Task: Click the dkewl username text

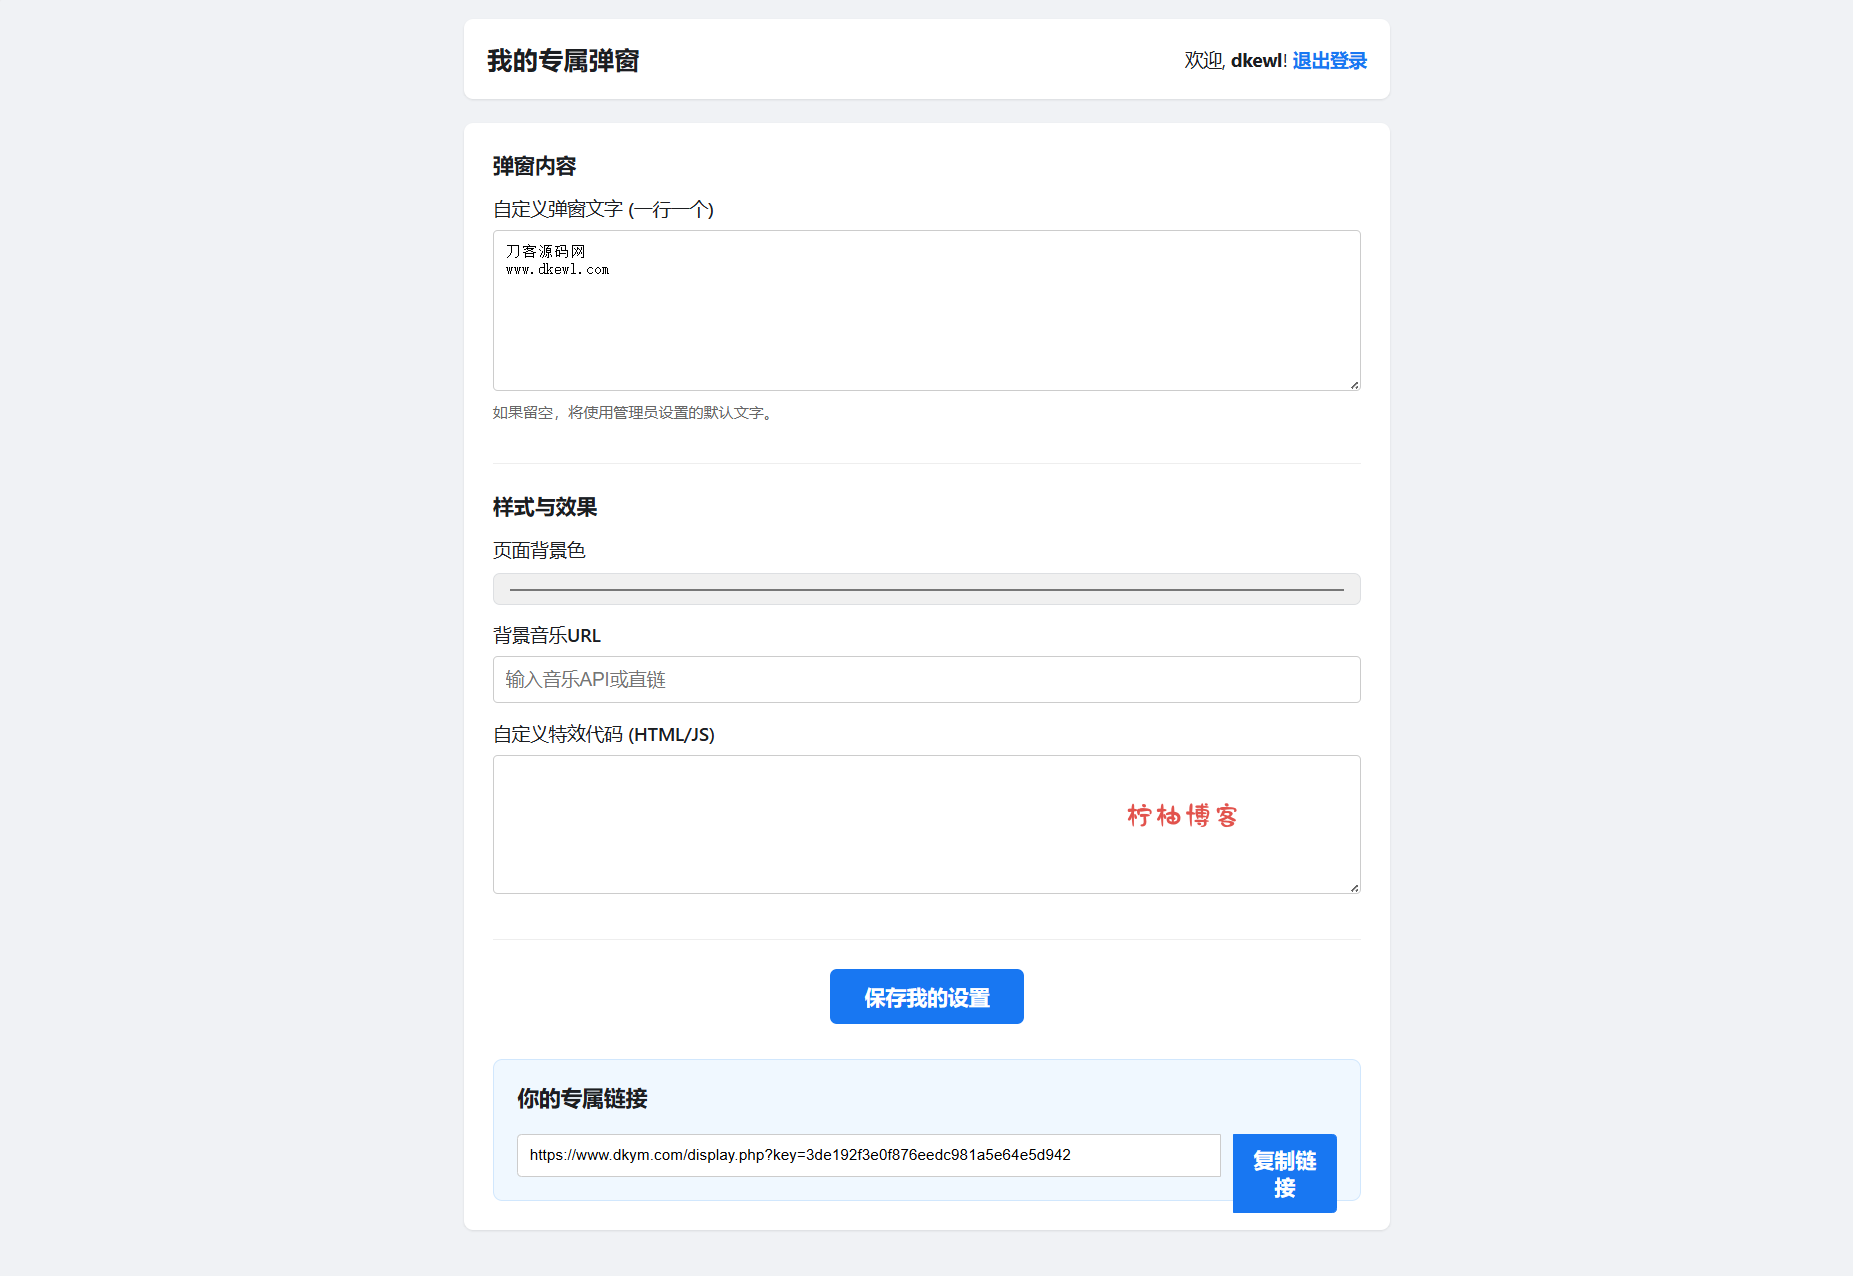Action: pos(1257,61)
